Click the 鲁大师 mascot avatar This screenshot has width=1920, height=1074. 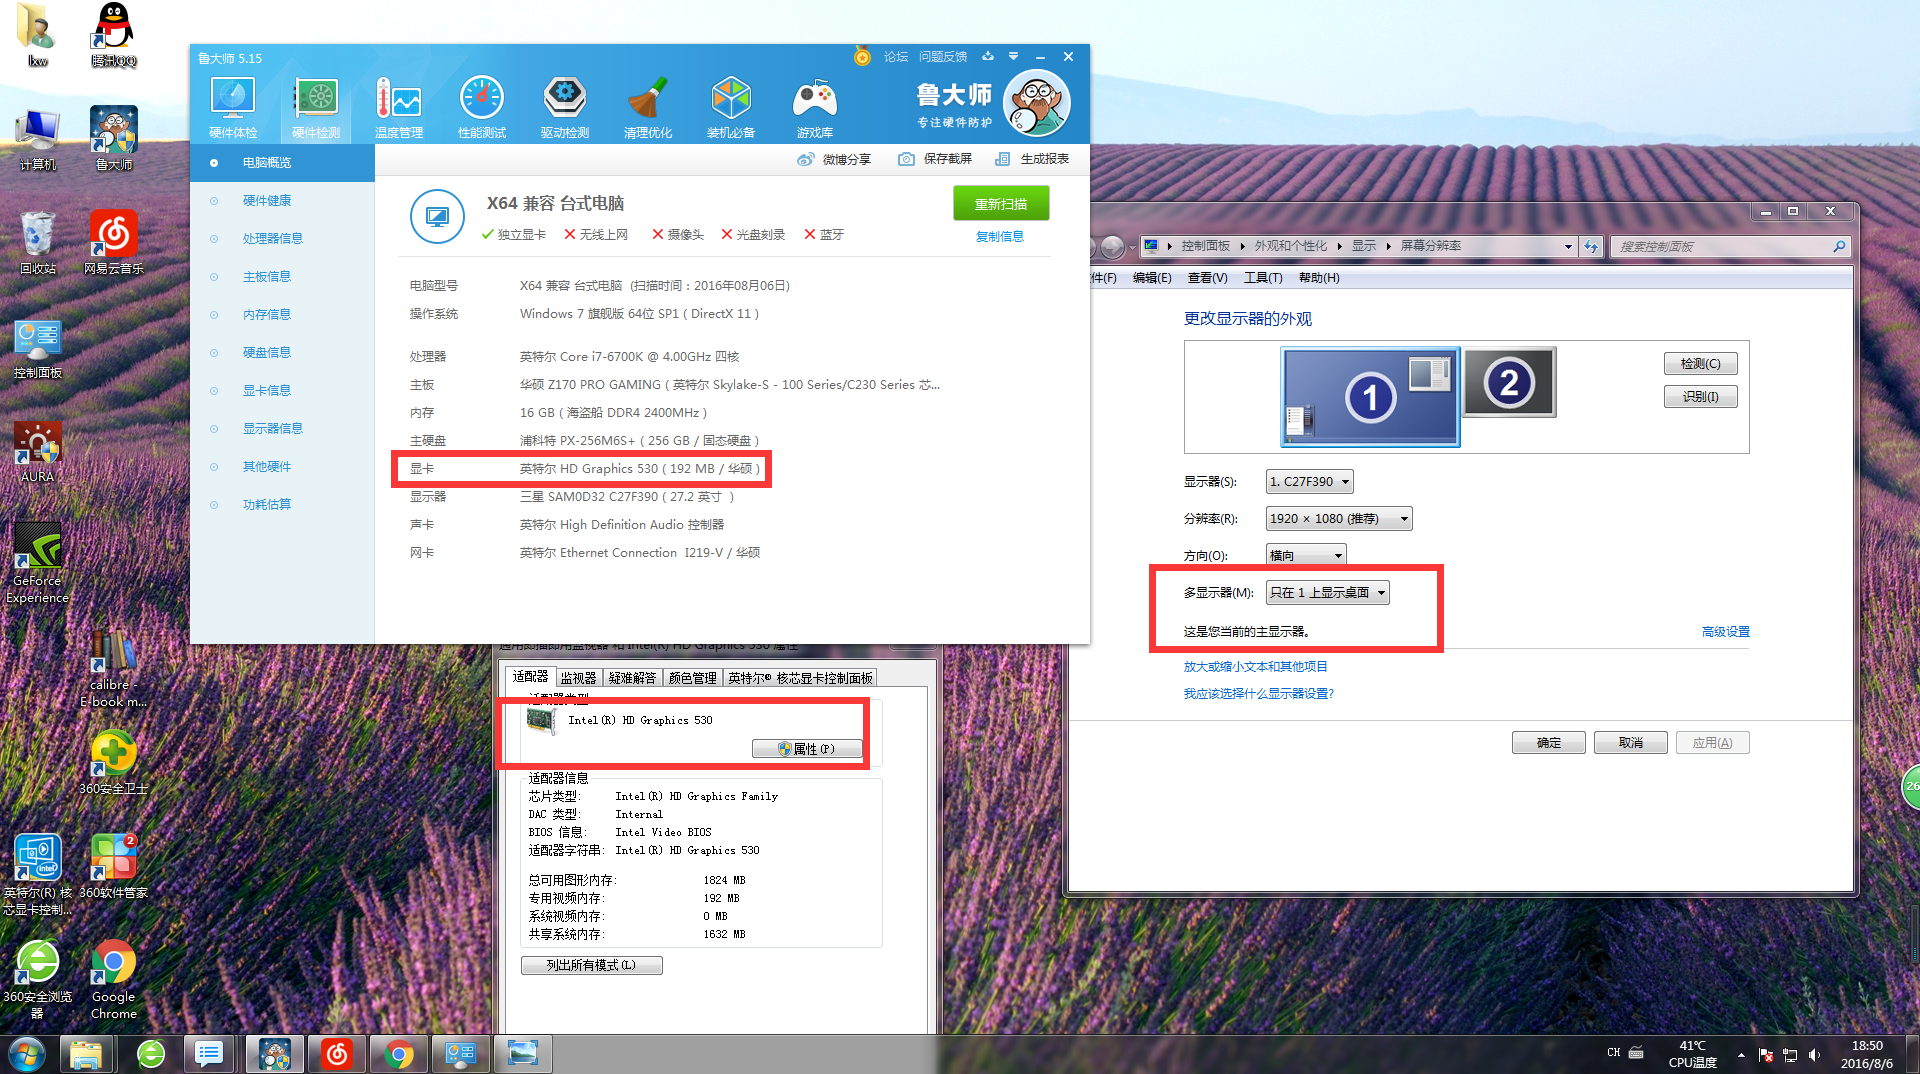click(x=1036, y=103)
